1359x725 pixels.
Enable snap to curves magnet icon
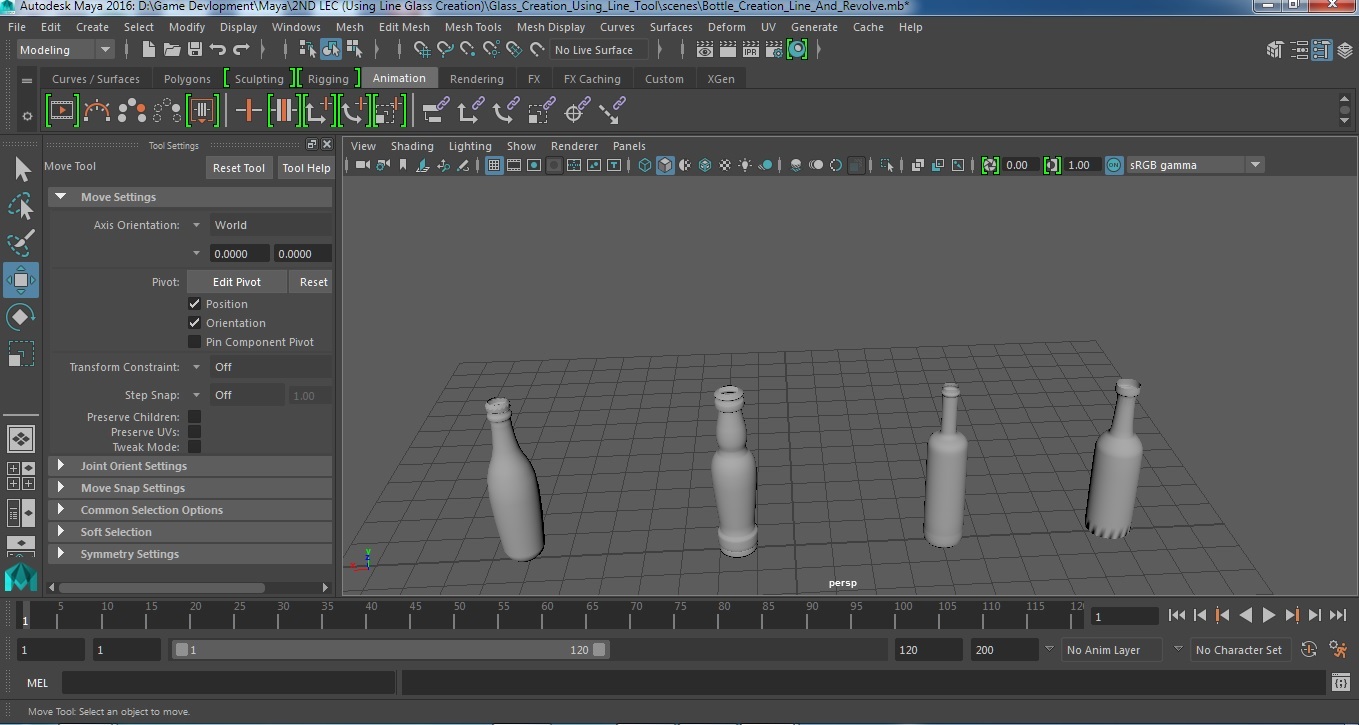point(445,49)
